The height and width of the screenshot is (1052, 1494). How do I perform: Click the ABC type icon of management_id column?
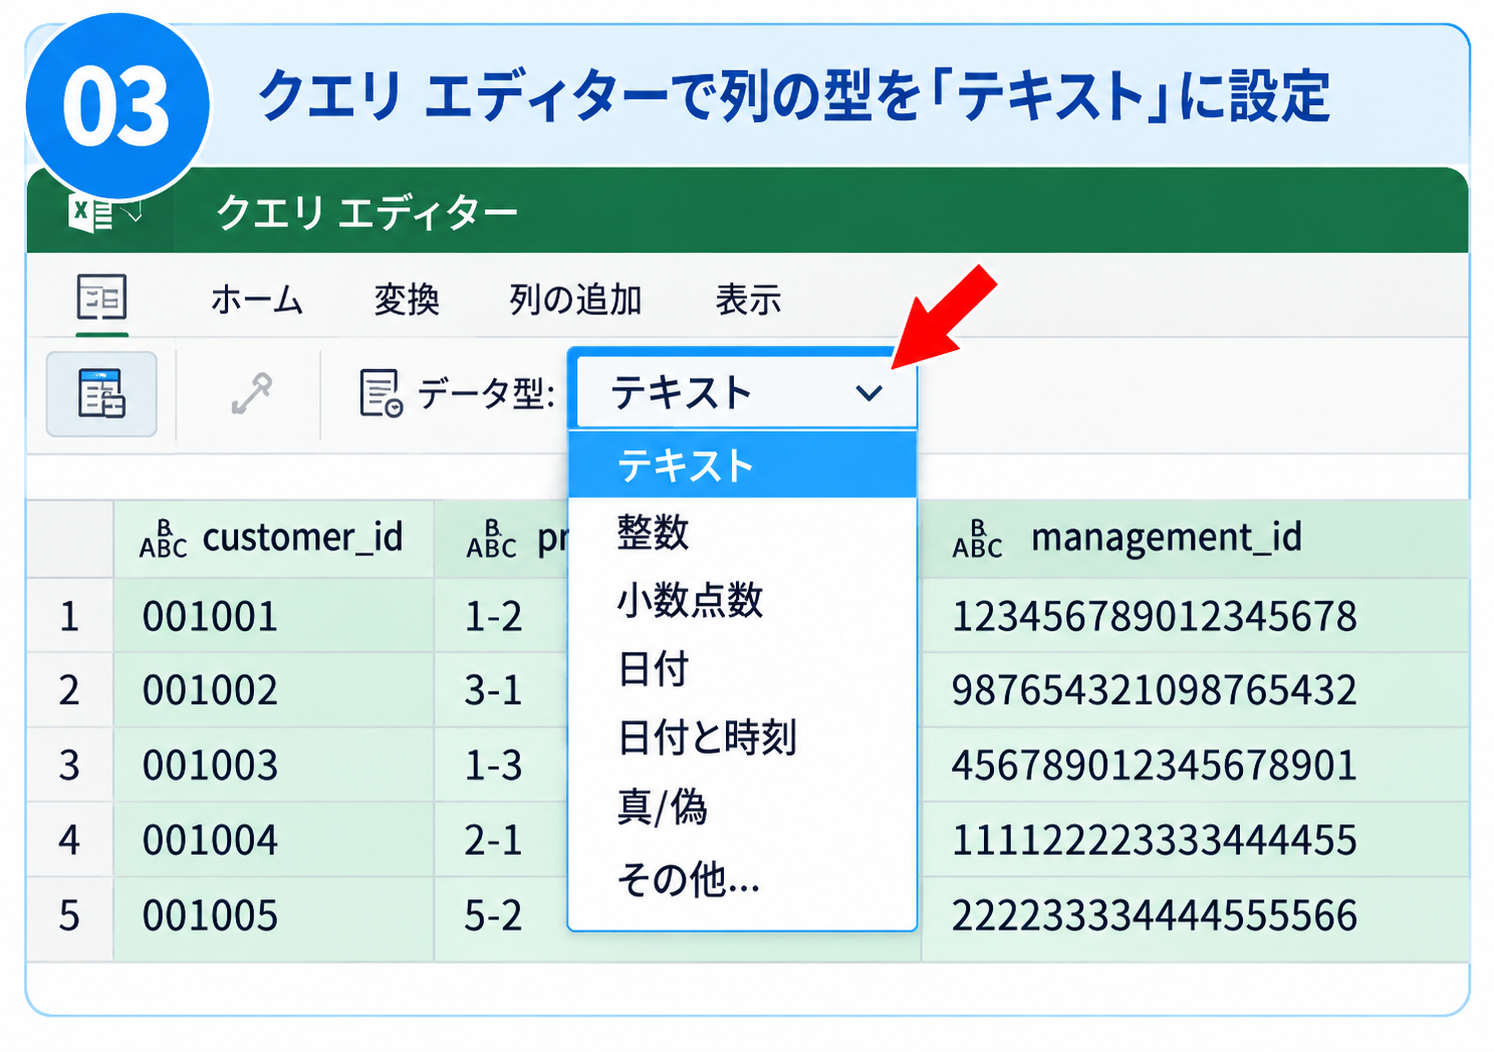tap(977, 539)
